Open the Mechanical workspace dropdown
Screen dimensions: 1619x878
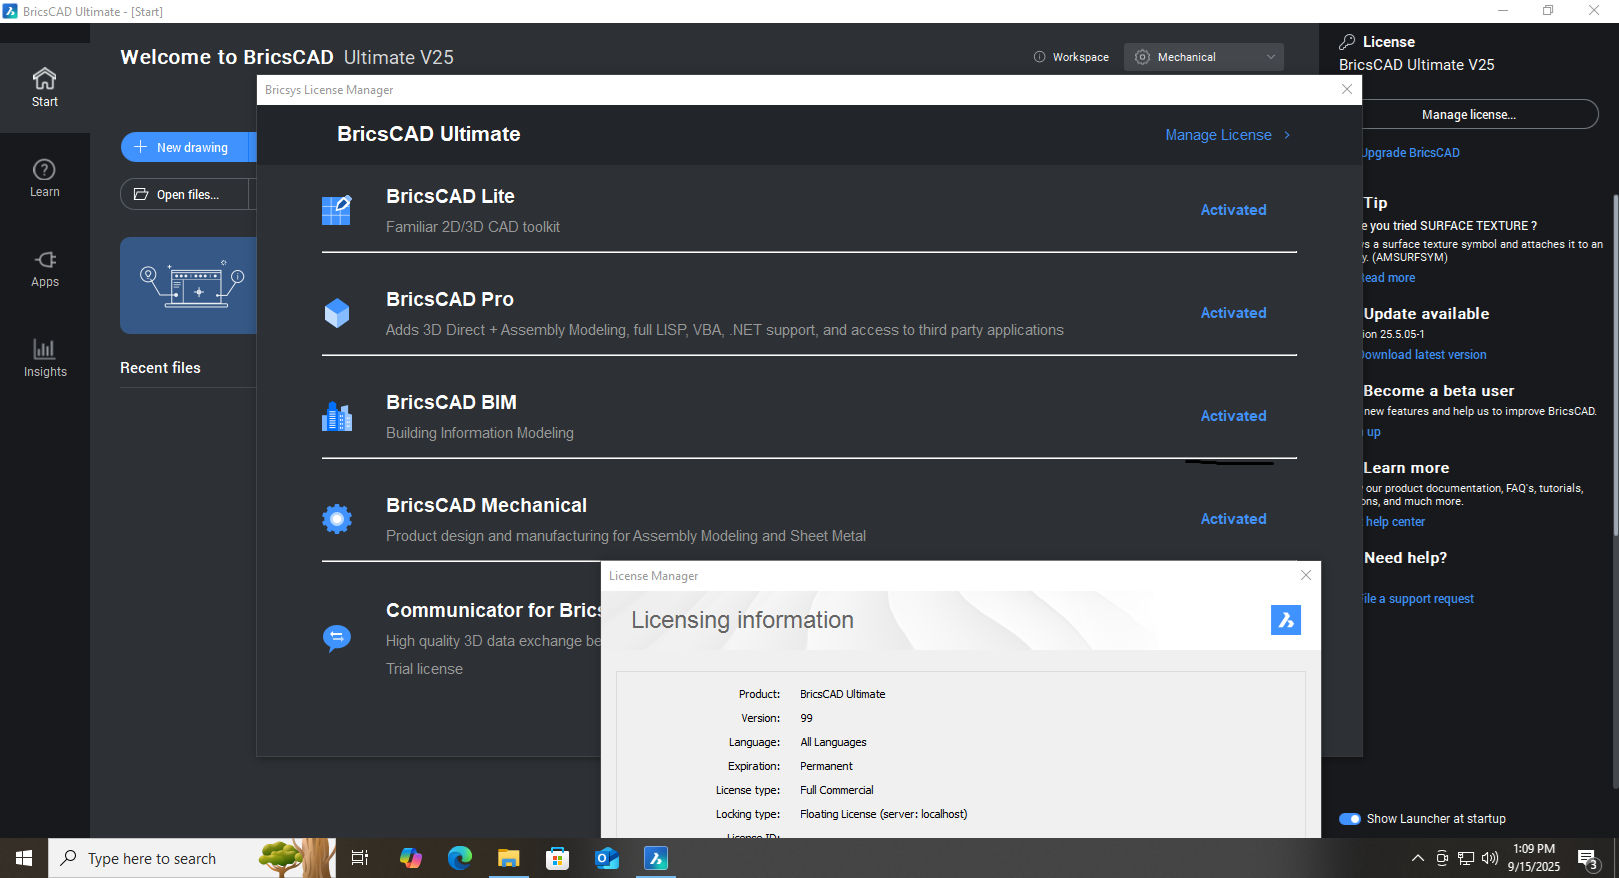[1204, 57]
